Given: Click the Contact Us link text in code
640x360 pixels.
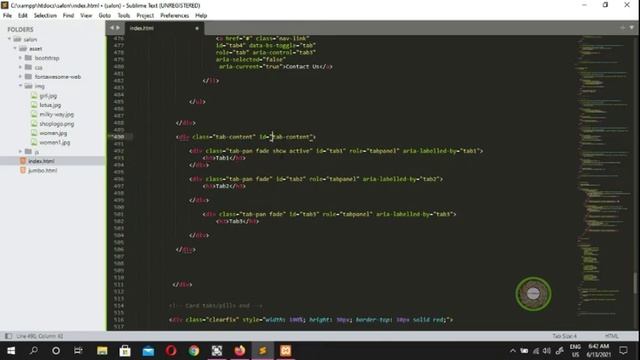Looking at the screenshot, I should 303,67.
